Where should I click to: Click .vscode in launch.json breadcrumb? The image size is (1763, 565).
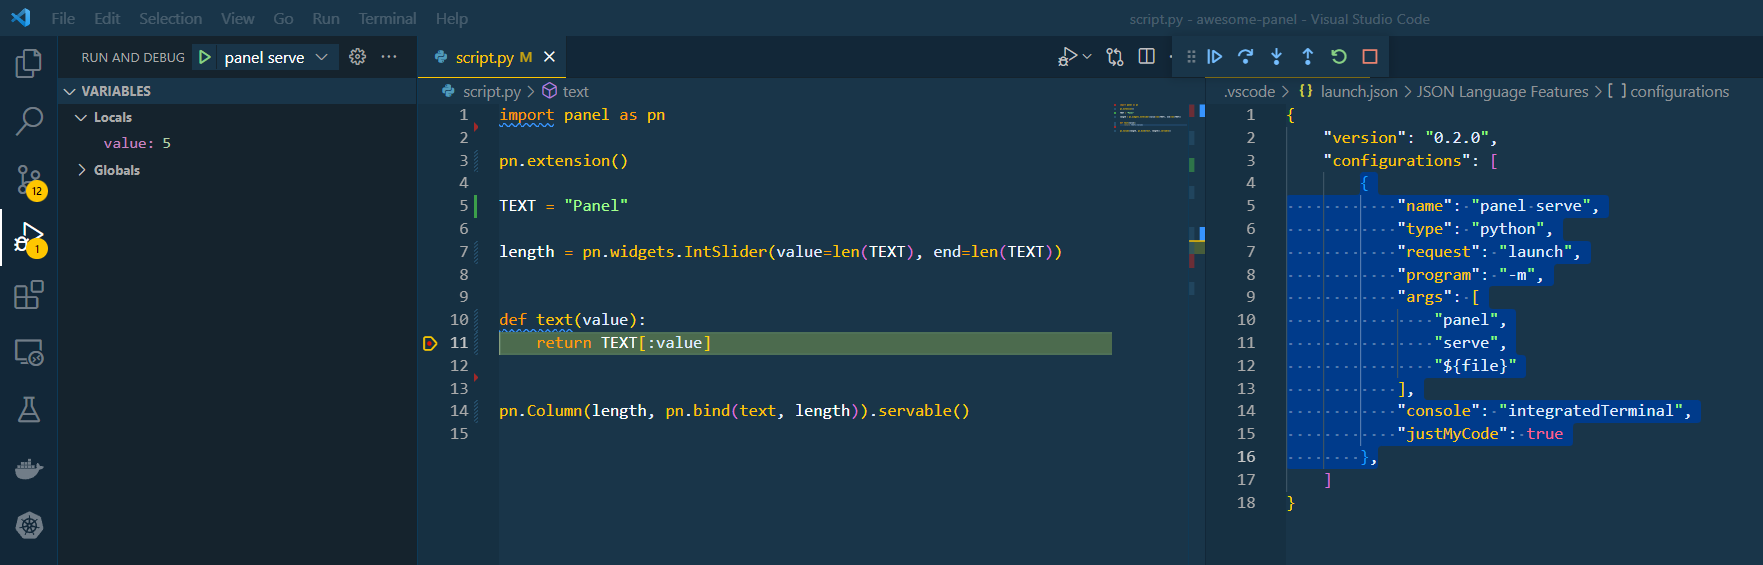click(x=1250, y=91)
